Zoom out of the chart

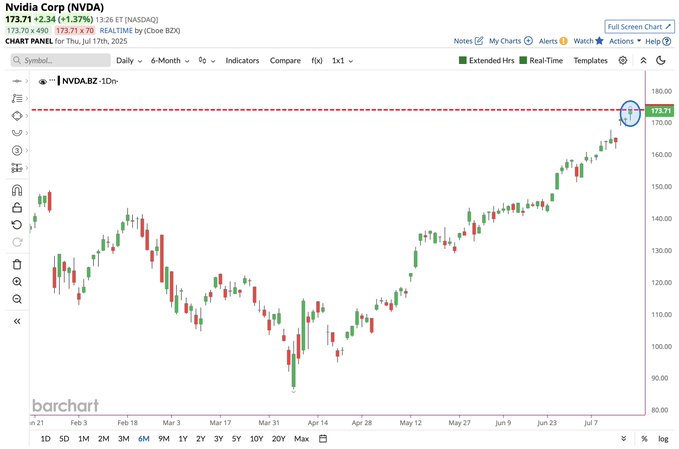(x=17, y=299)
